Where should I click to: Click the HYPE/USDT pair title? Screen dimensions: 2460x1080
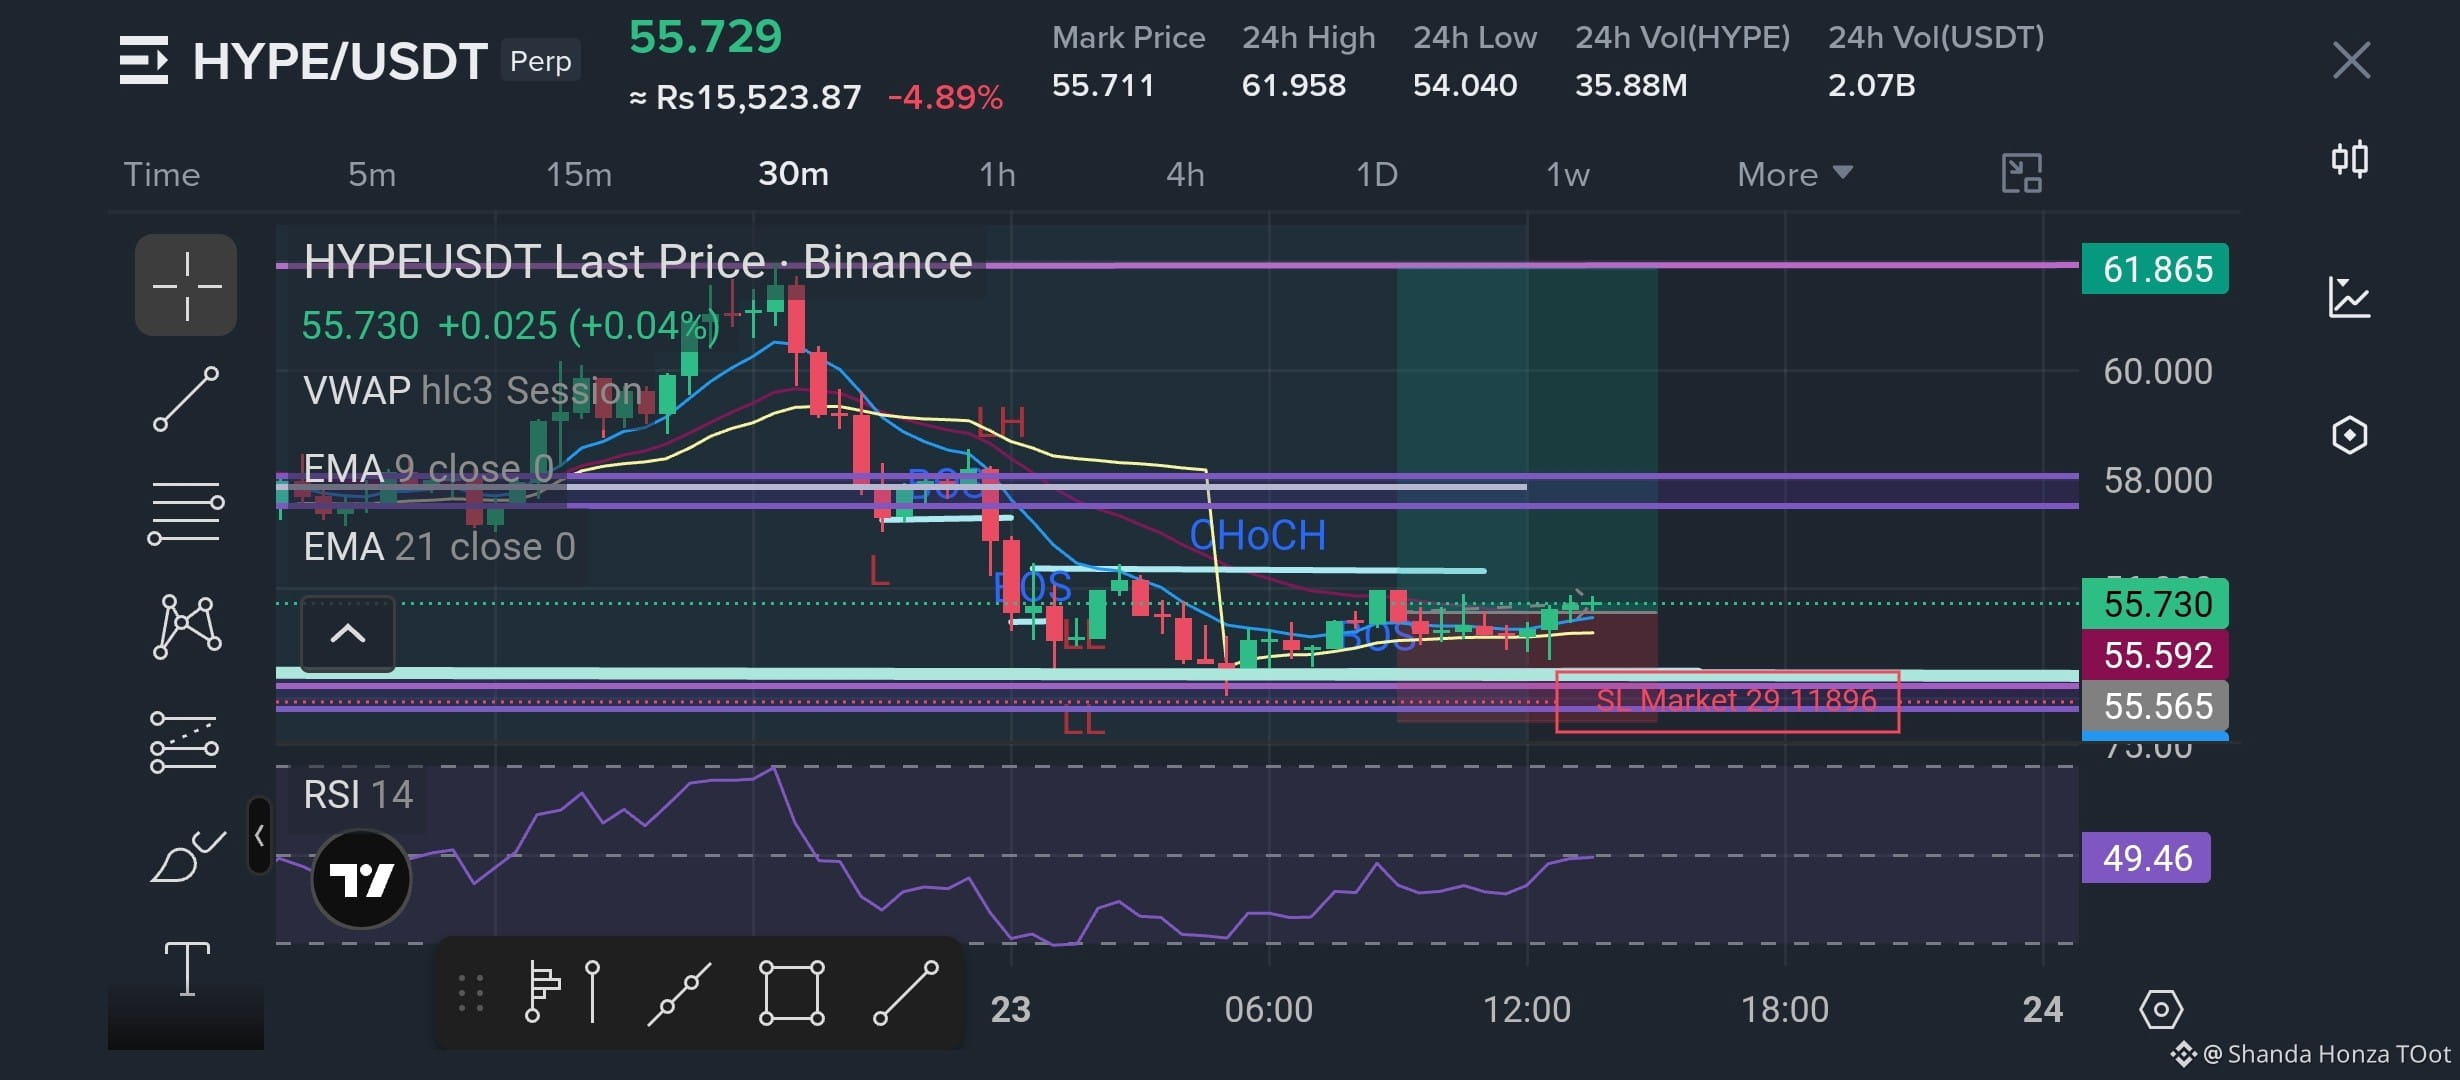(x=340, y=62)
